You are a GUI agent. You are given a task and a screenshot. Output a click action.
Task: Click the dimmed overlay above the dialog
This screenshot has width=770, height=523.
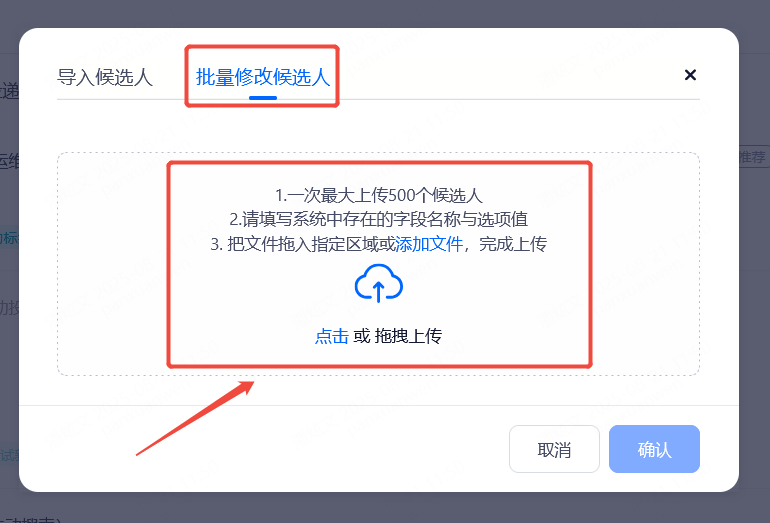pyautogui.click(x=385, y=13)
